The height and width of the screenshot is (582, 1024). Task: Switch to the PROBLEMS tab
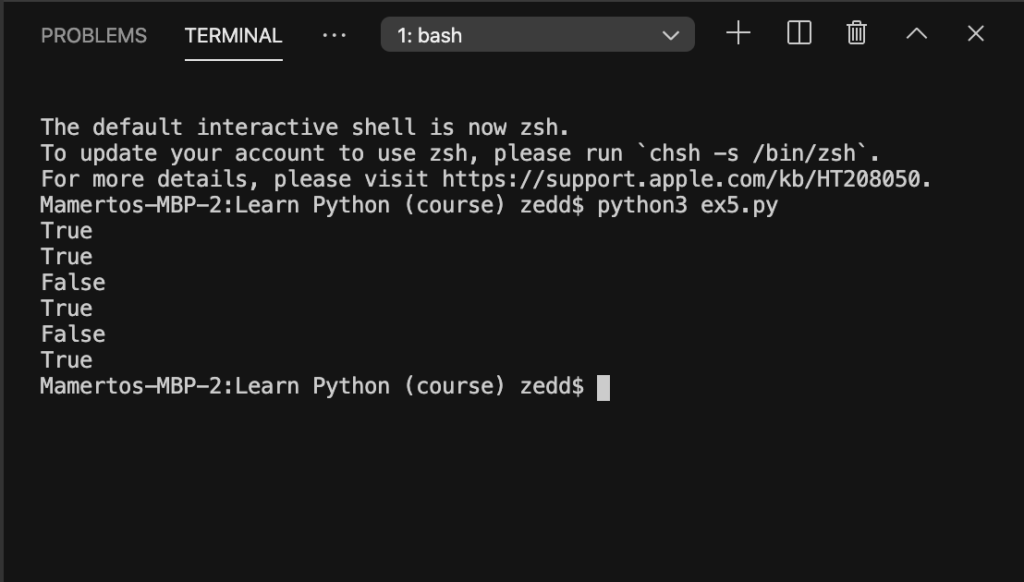pyautogui.click(x=93, y=35)
